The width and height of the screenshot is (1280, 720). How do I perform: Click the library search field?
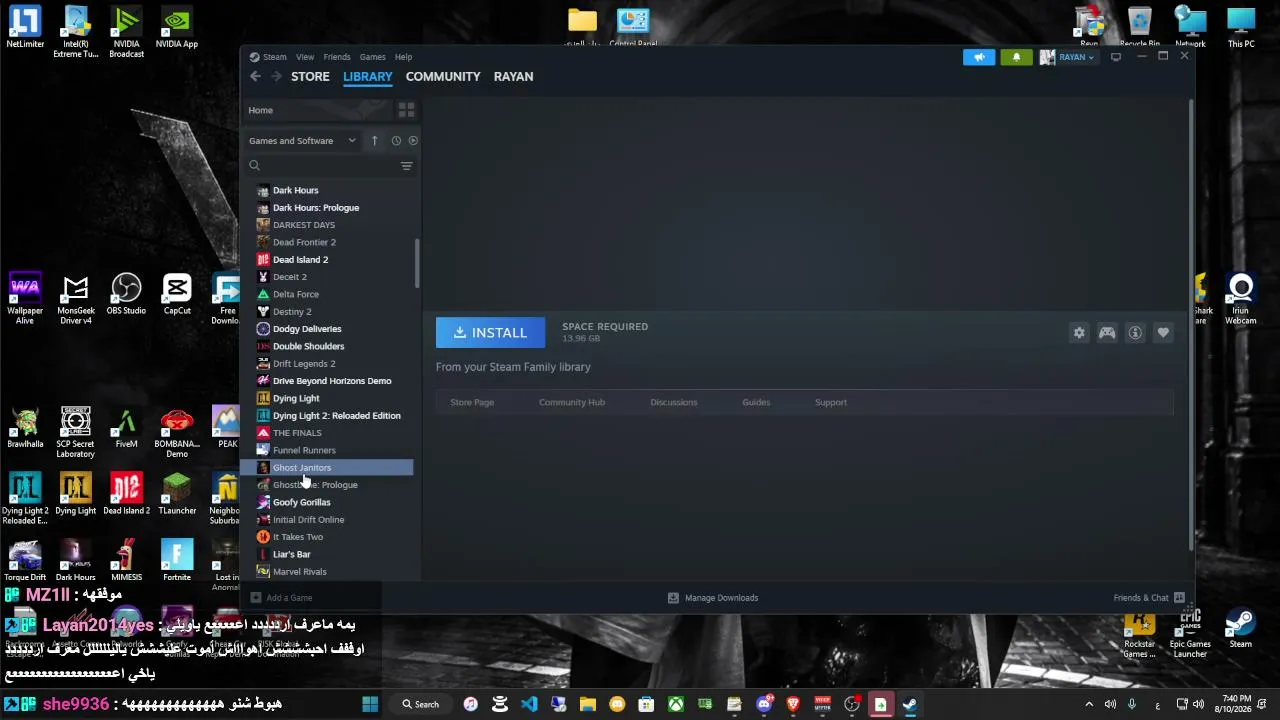327,166
